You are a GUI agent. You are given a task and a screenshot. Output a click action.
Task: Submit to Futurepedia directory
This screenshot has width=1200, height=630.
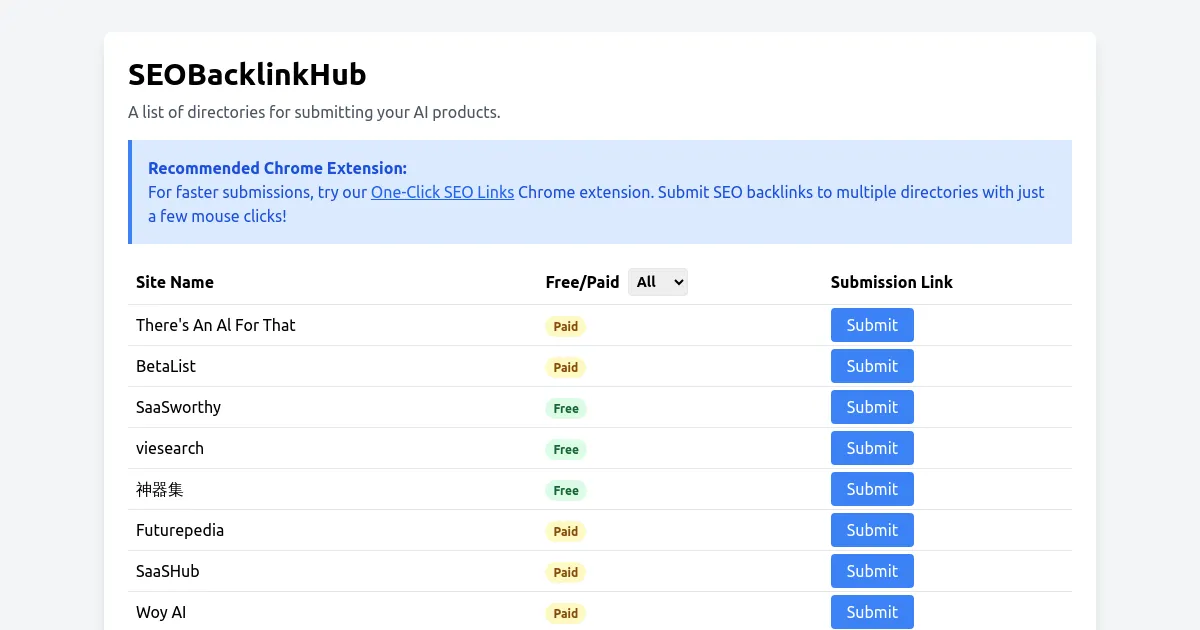[871, 530]
